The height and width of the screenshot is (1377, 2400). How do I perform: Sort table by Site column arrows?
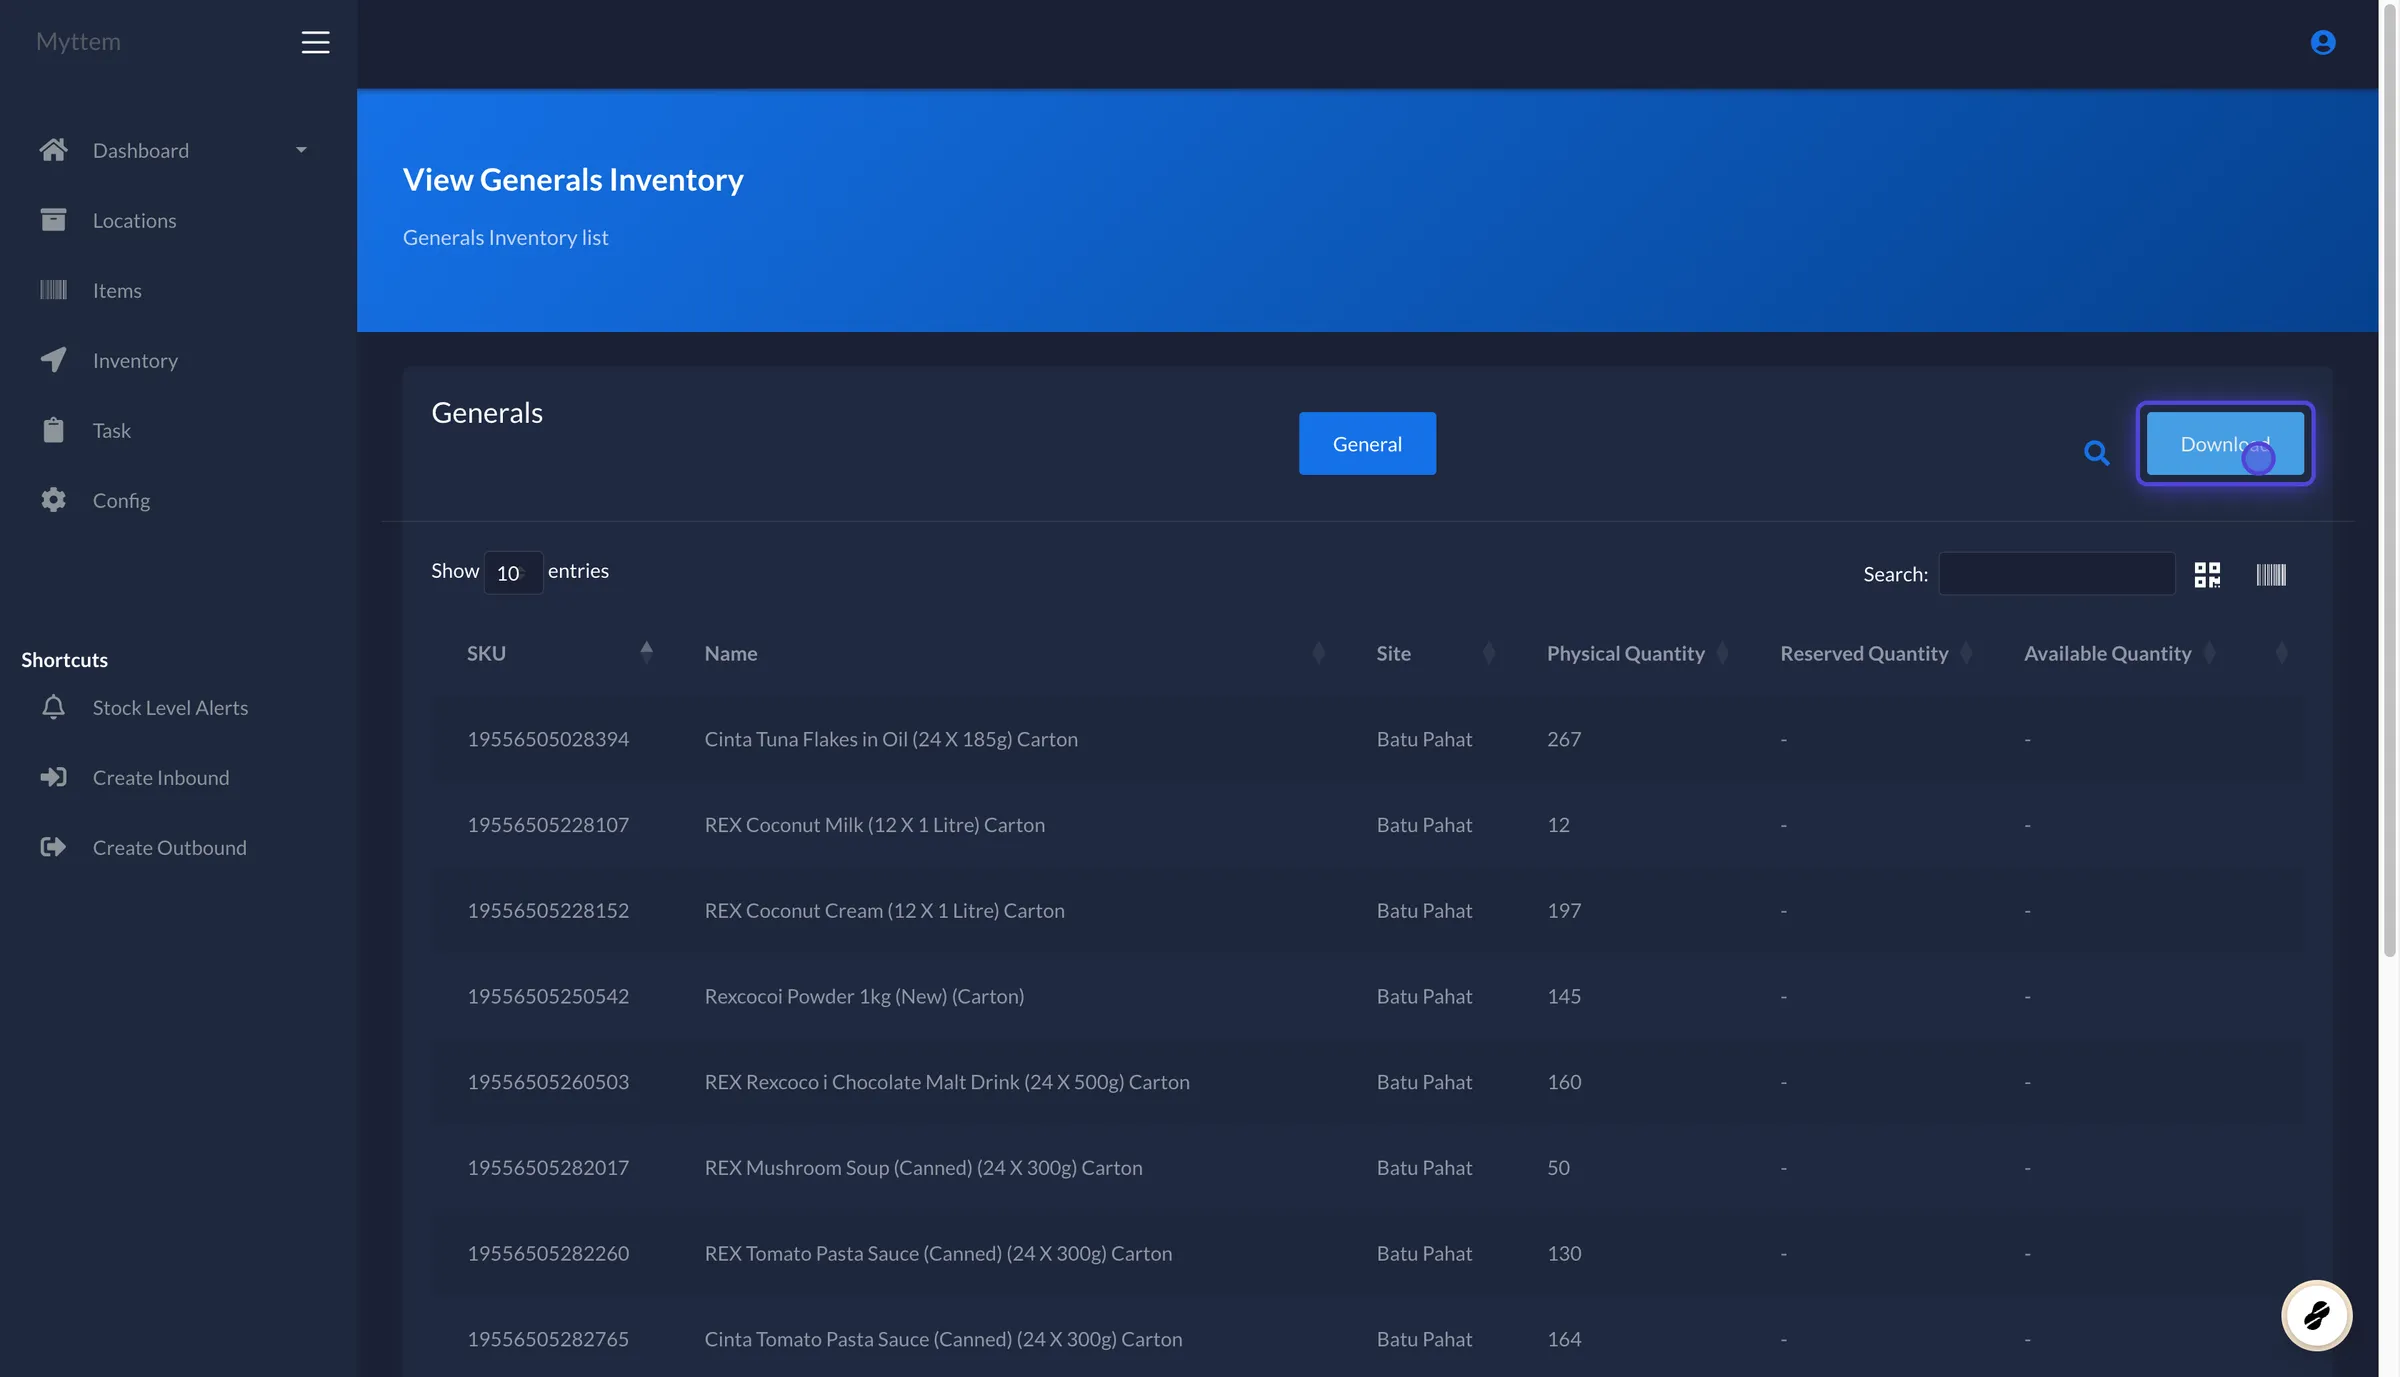pyautogui.click(x=1488, y=653)
